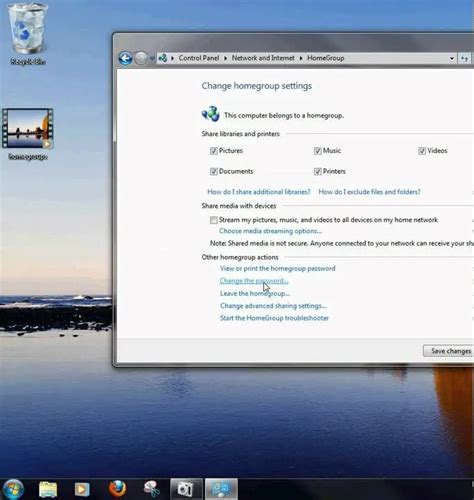Click the homegroup globe icon
474x500 pixels.
pos(211,114)
